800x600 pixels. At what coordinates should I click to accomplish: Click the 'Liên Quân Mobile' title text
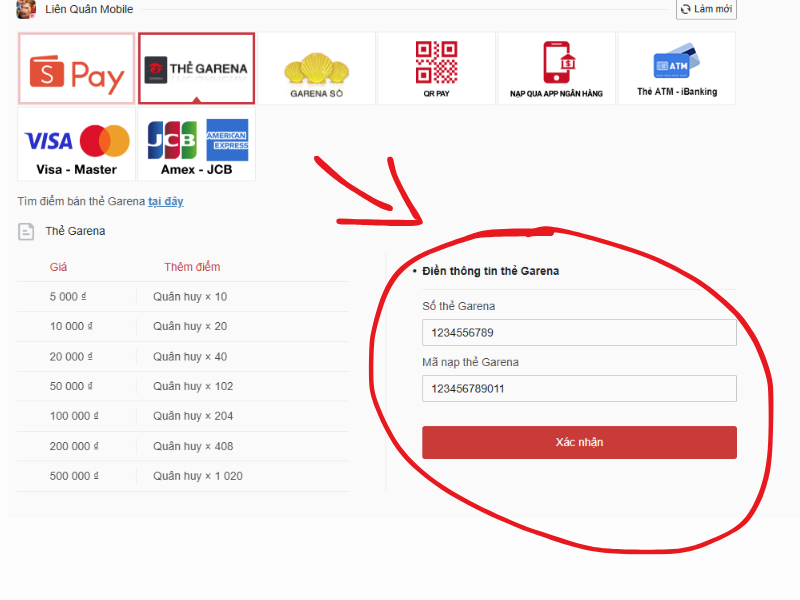click(x=89, y=9)
